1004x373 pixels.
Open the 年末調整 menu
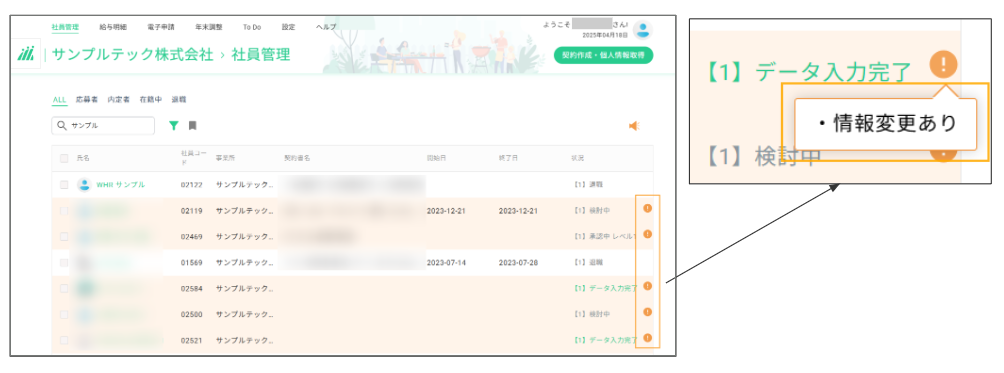pos(208,28)
